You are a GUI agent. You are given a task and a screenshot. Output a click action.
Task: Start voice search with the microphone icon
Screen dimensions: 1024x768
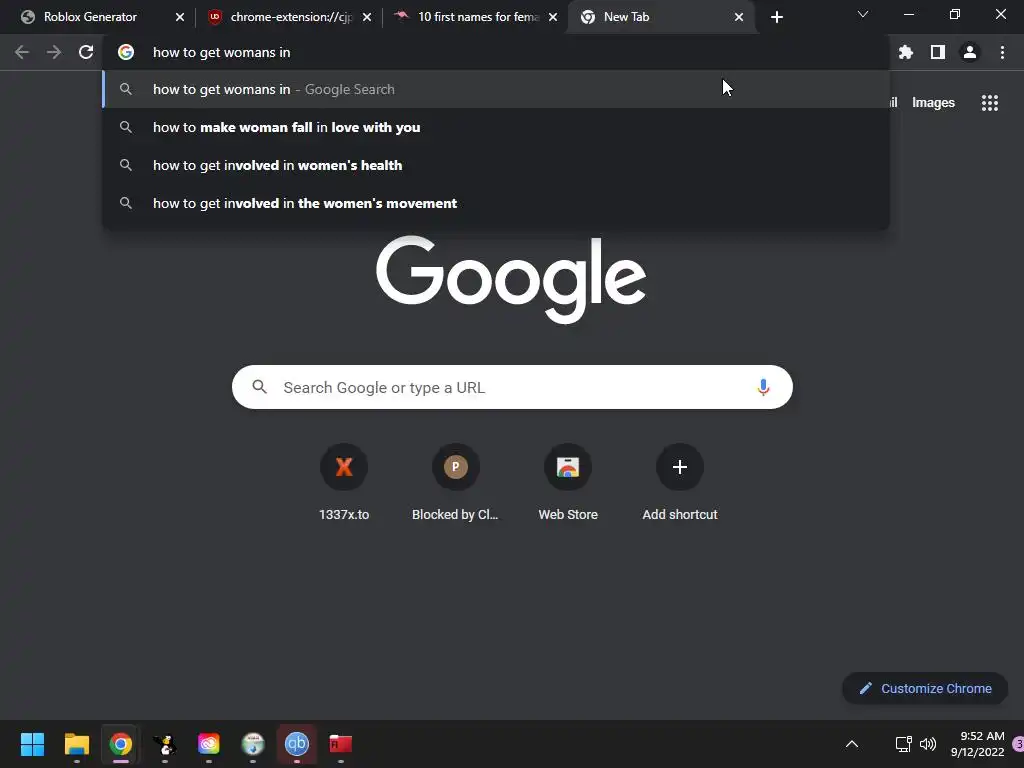click(x=763, y=387)
